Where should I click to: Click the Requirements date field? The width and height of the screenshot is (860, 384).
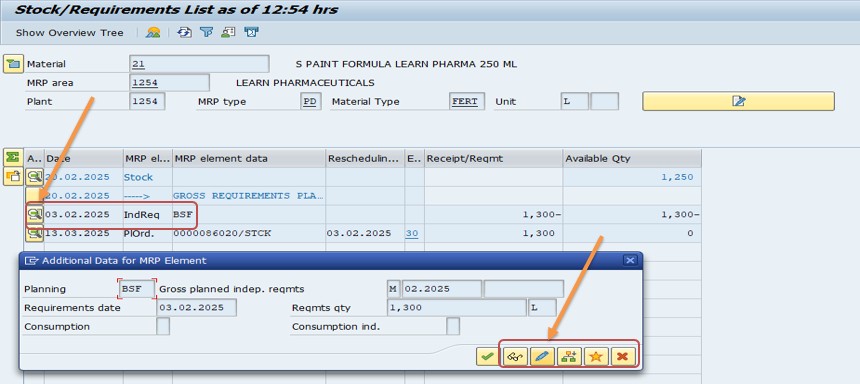[x=197, y=307]
